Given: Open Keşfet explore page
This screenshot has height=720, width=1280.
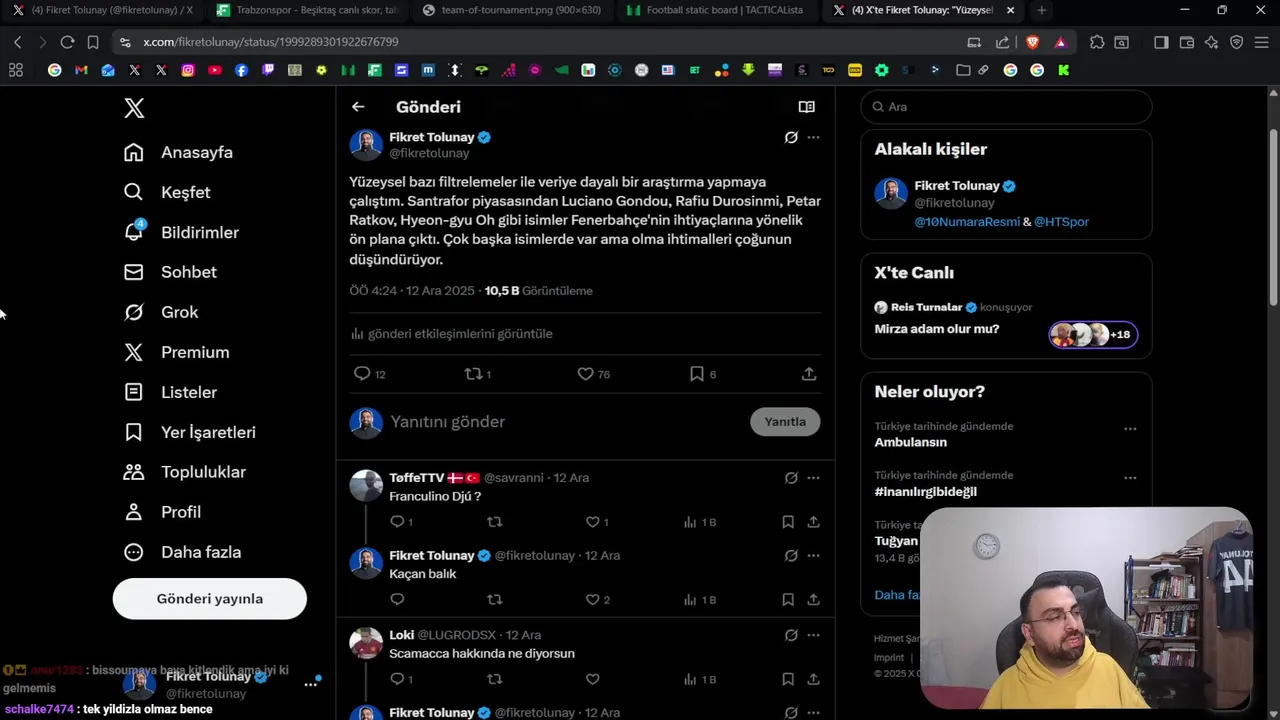Looking at the screenshot, I should click(x=167, y=192).
